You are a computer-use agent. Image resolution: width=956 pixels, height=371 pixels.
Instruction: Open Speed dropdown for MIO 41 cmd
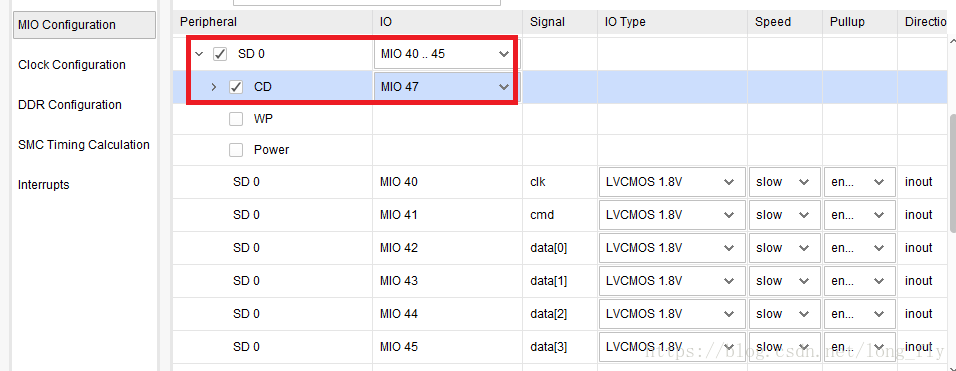click(783, 214)
